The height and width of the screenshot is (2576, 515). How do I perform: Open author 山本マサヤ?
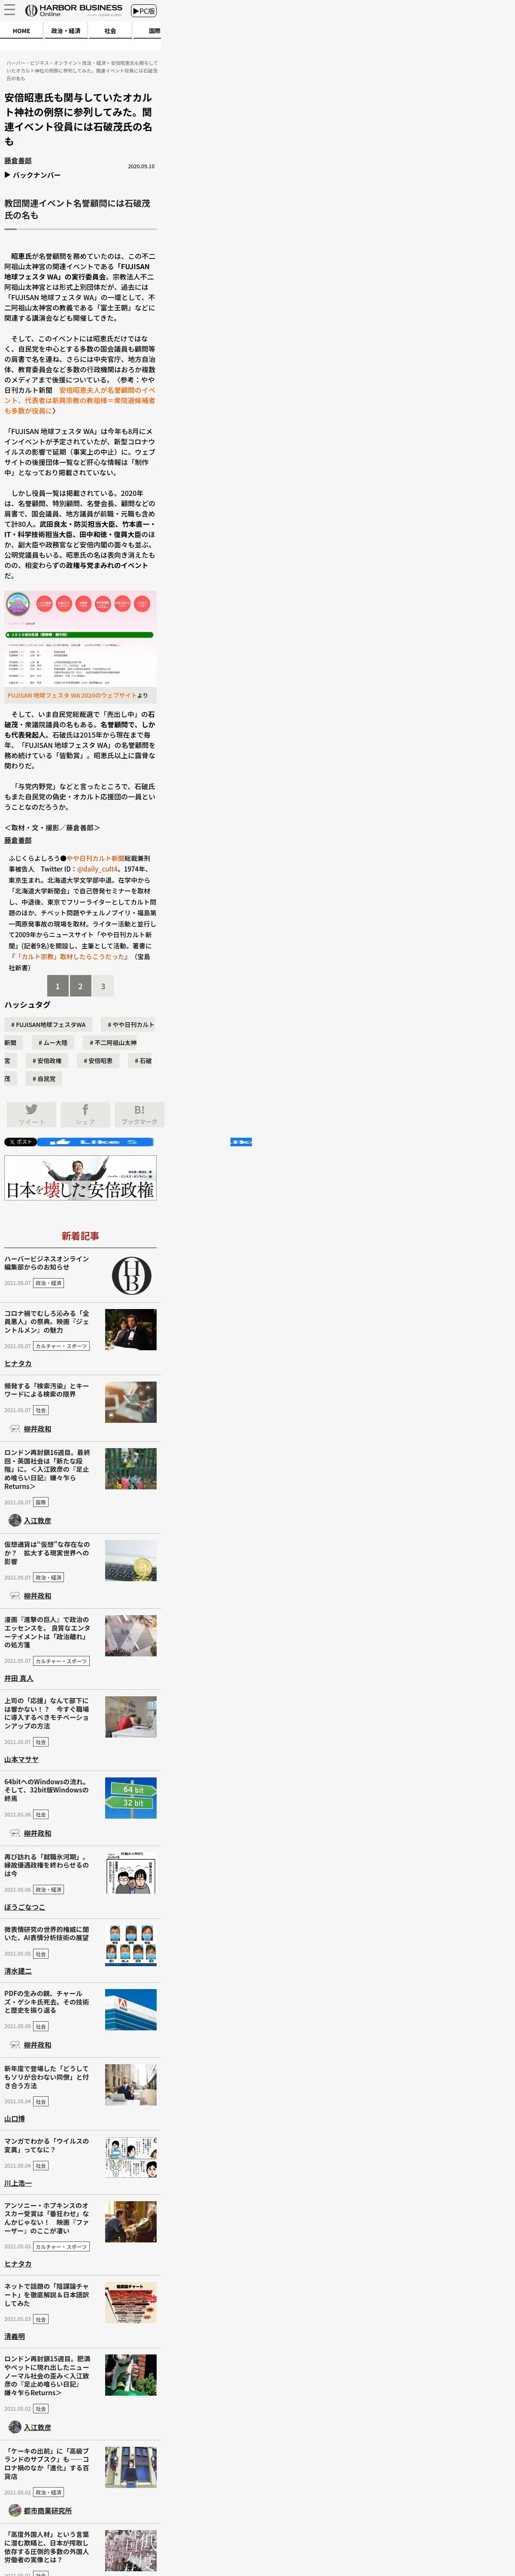(x=22, y=1760)
